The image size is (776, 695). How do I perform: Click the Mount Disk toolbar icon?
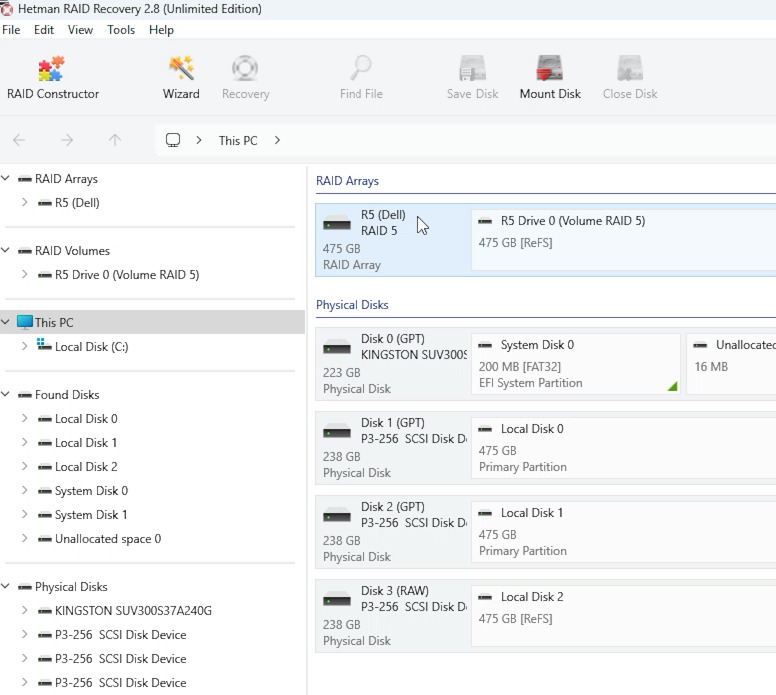coord(550,68)
